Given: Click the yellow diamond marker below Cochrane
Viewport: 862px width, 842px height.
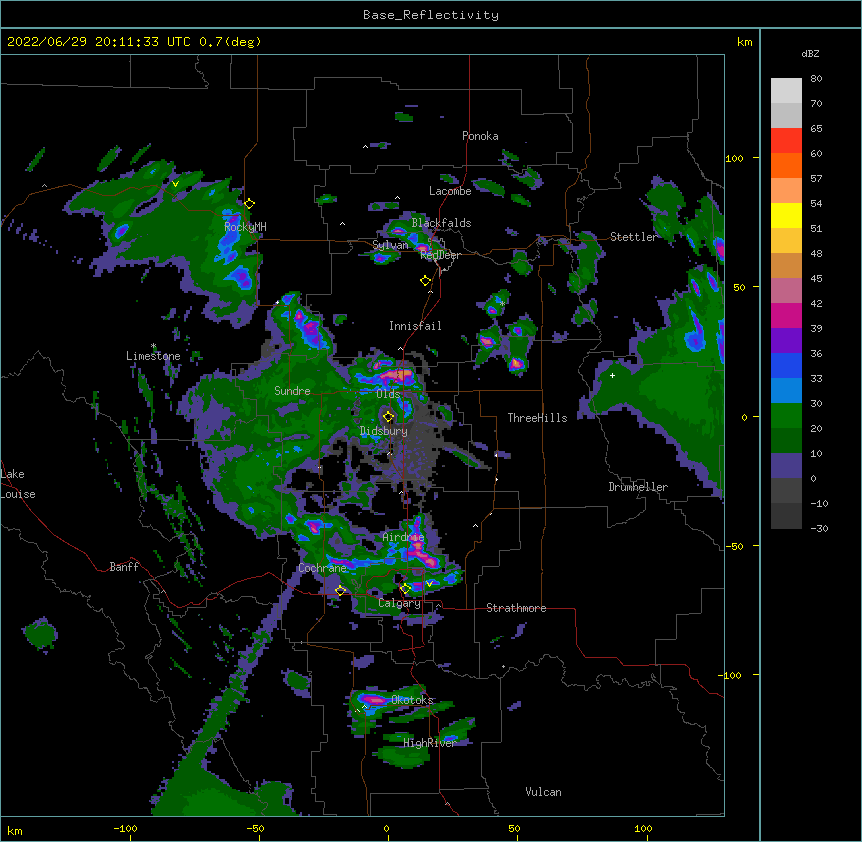Looking at the screenshot, I should [340, 591].
